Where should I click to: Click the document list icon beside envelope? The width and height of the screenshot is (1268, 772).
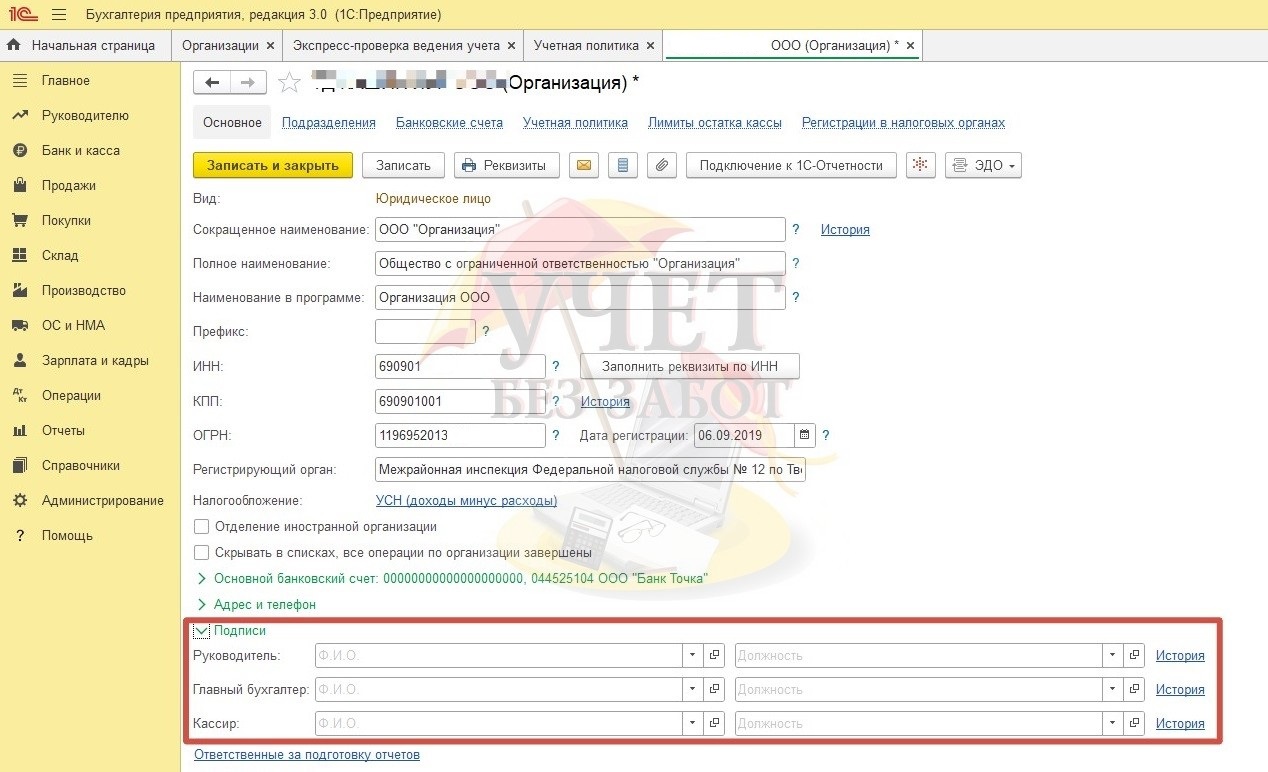pyautogui.click(x=622, y=166)
